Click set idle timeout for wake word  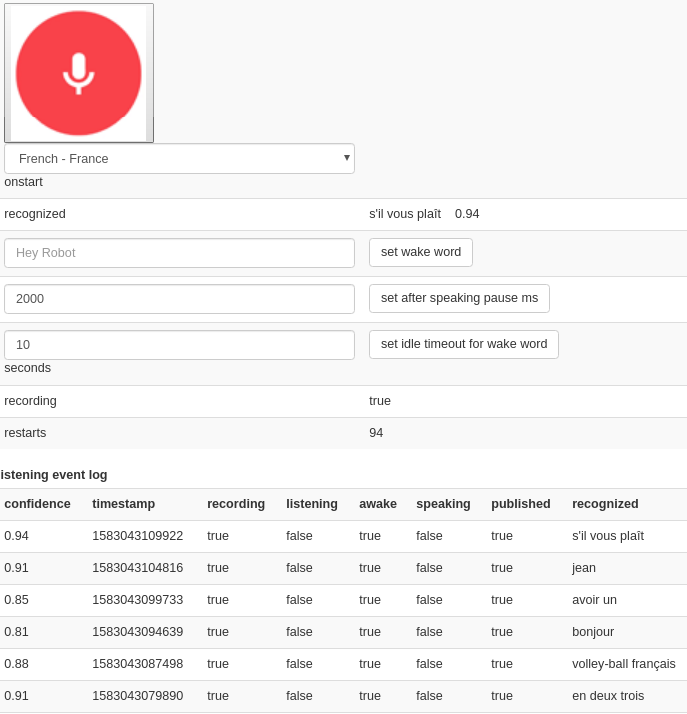pyautogui.click(x=463, y=344)
